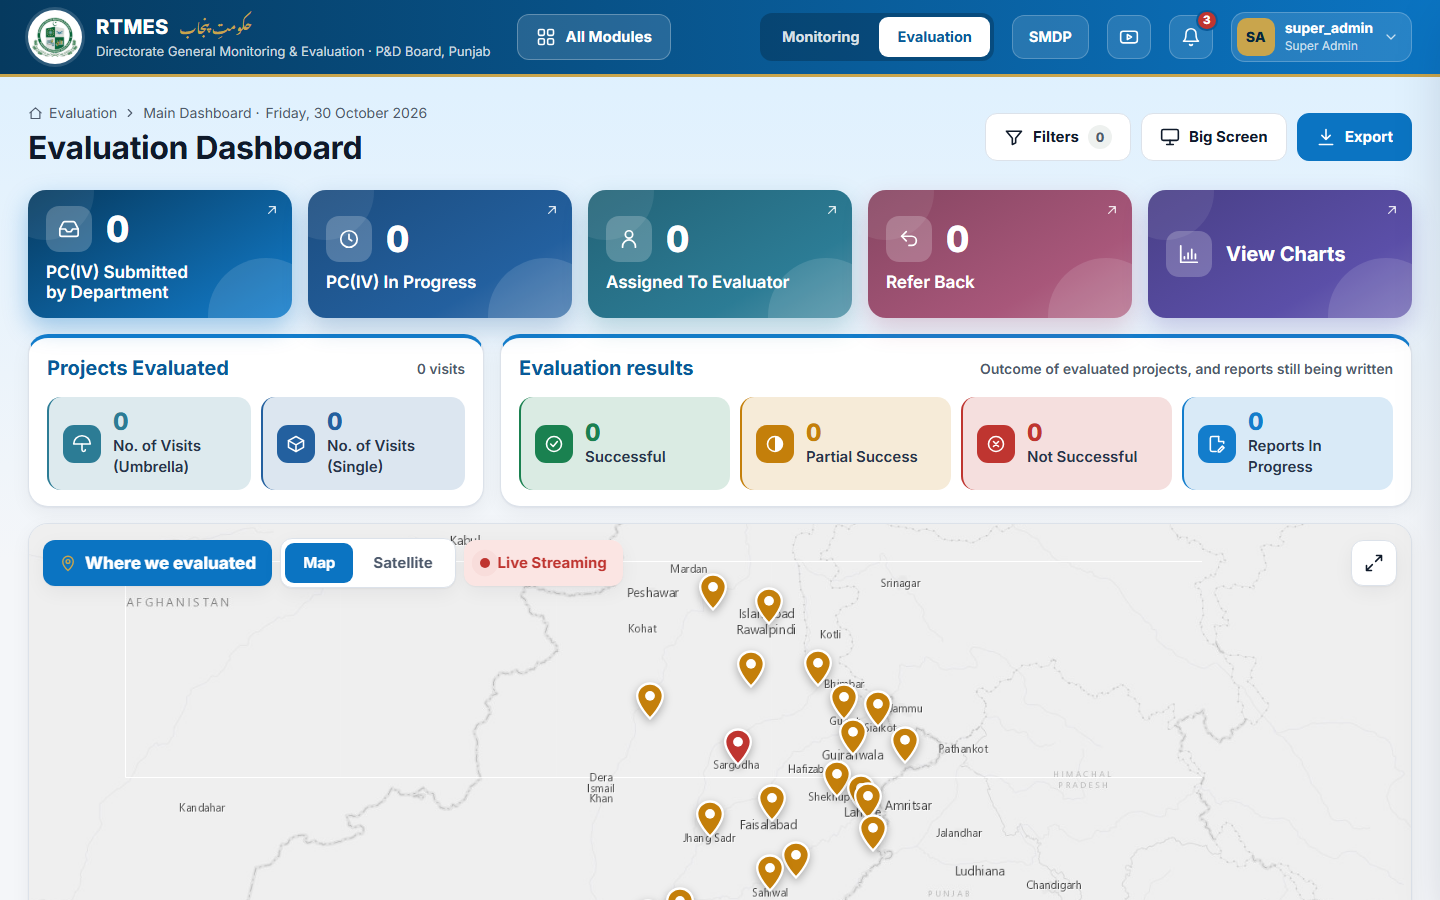Select the Evaluation tab
Image resolution: width=1440 pixels, height=900 pixels.
pyautogui.click(x=935, y=37)
